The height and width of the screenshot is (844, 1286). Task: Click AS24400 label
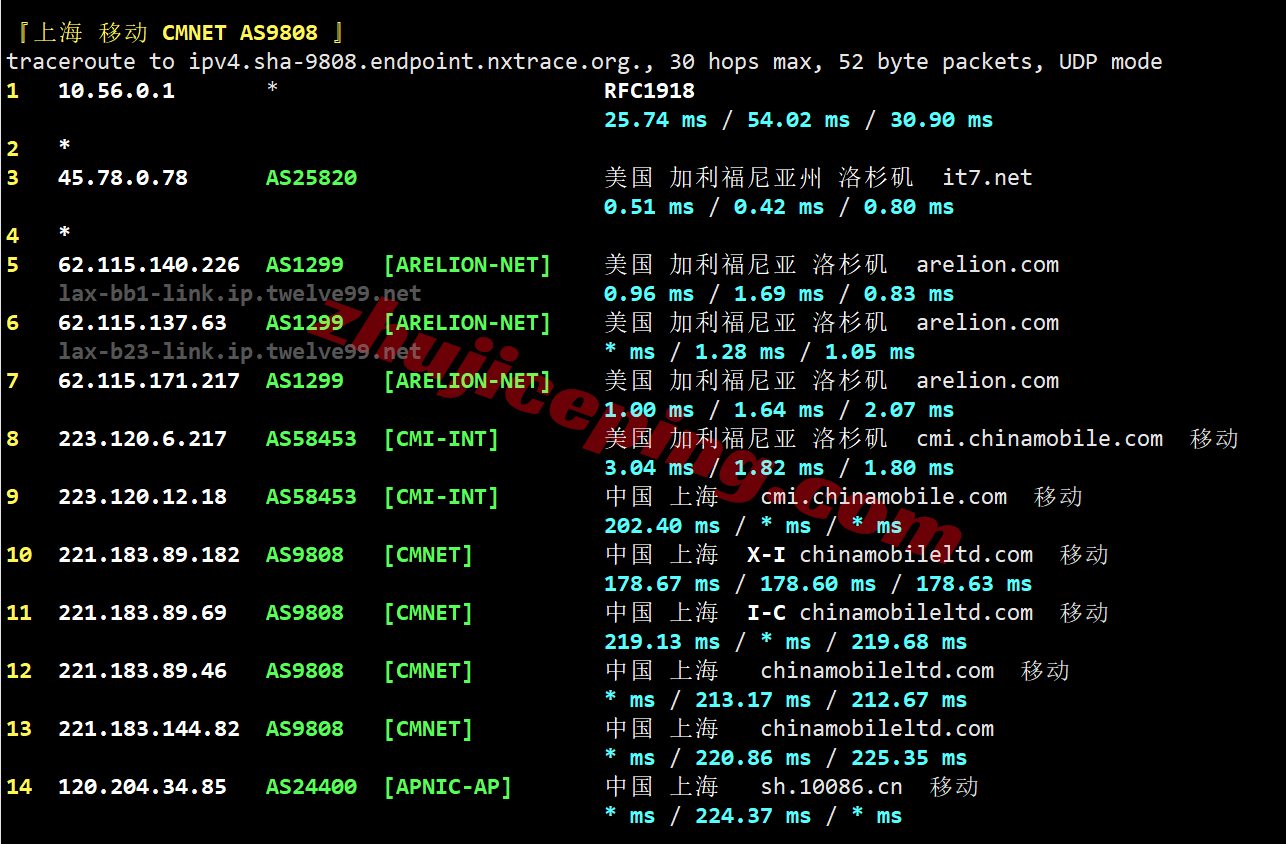(x=311, y=787)
